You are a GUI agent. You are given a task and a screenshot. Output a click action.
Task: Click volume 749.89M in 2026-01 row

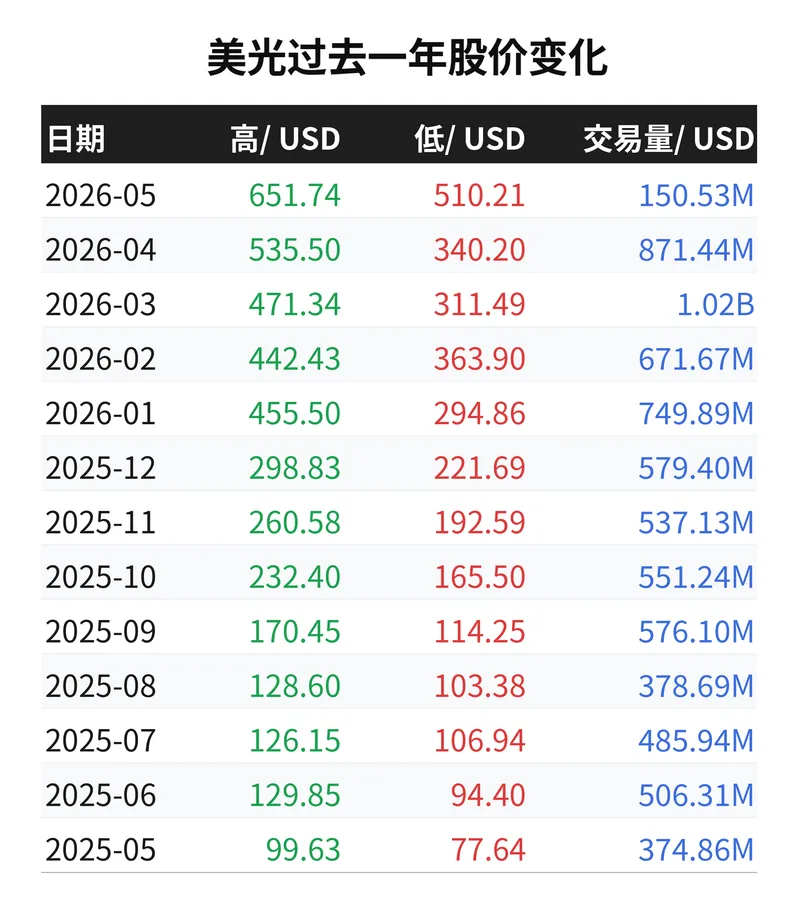[696, 413]
